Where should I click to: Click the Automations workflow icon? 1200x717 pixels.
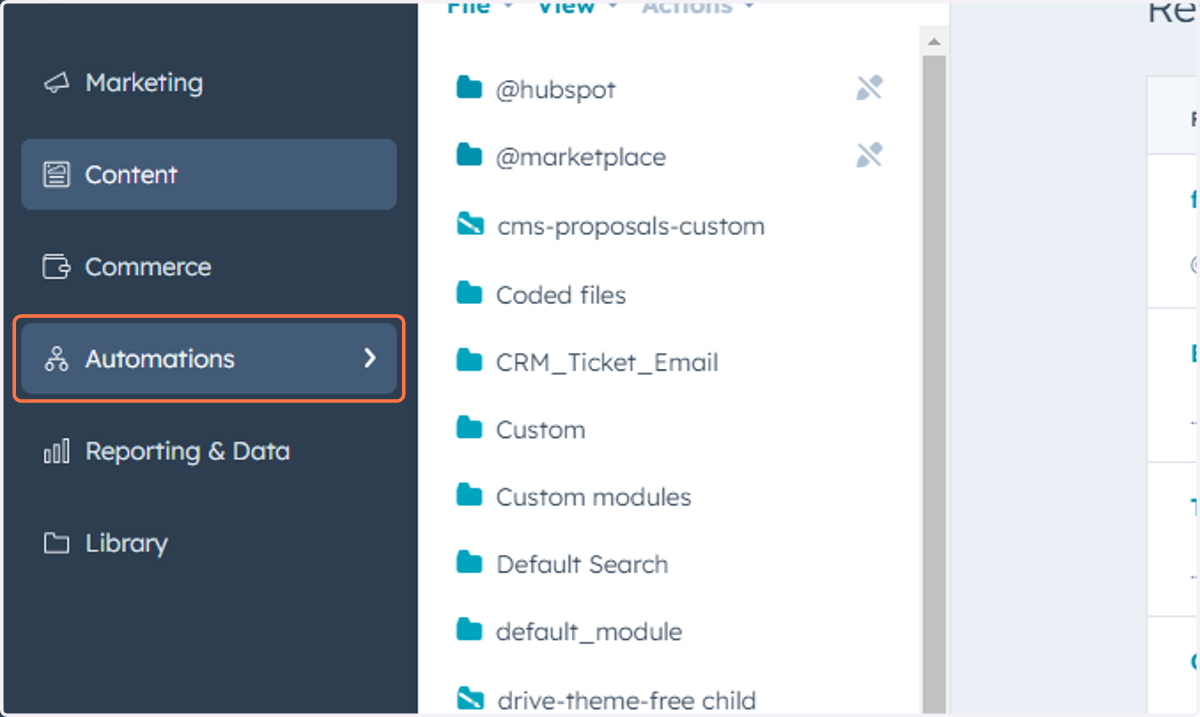(57, 359)
